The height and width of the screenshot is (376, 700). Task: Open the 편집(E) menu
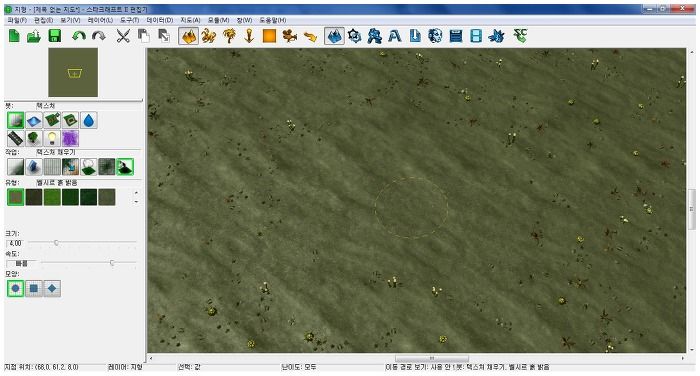[x=44, y=20]
